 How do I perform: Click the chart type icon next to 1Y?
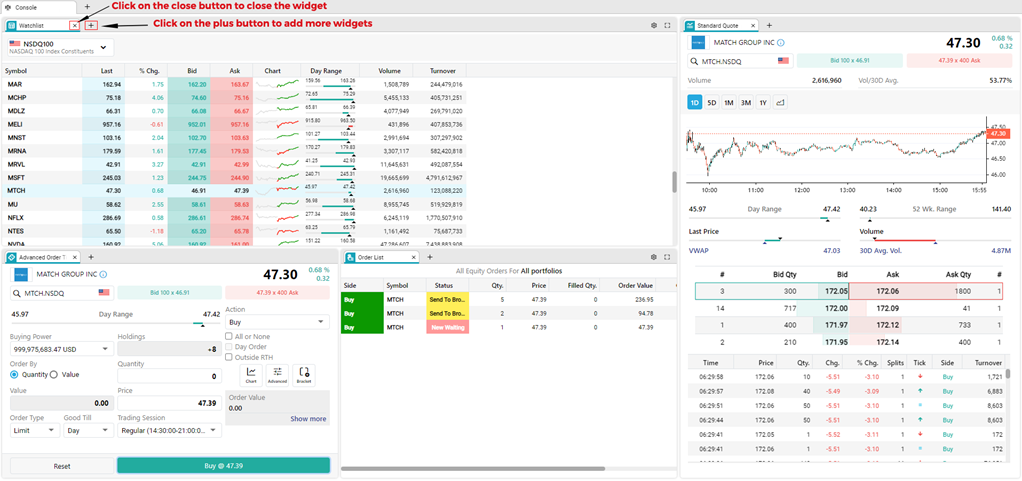[780, 102]
